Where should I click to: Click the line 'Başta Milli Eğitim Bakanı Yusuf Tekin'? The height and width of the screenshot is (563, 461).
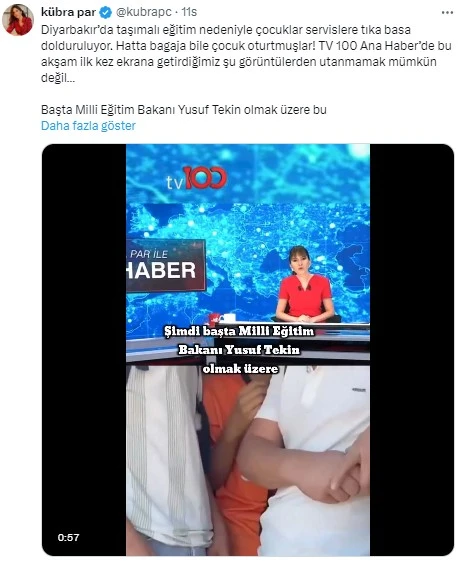click(184, 110)
